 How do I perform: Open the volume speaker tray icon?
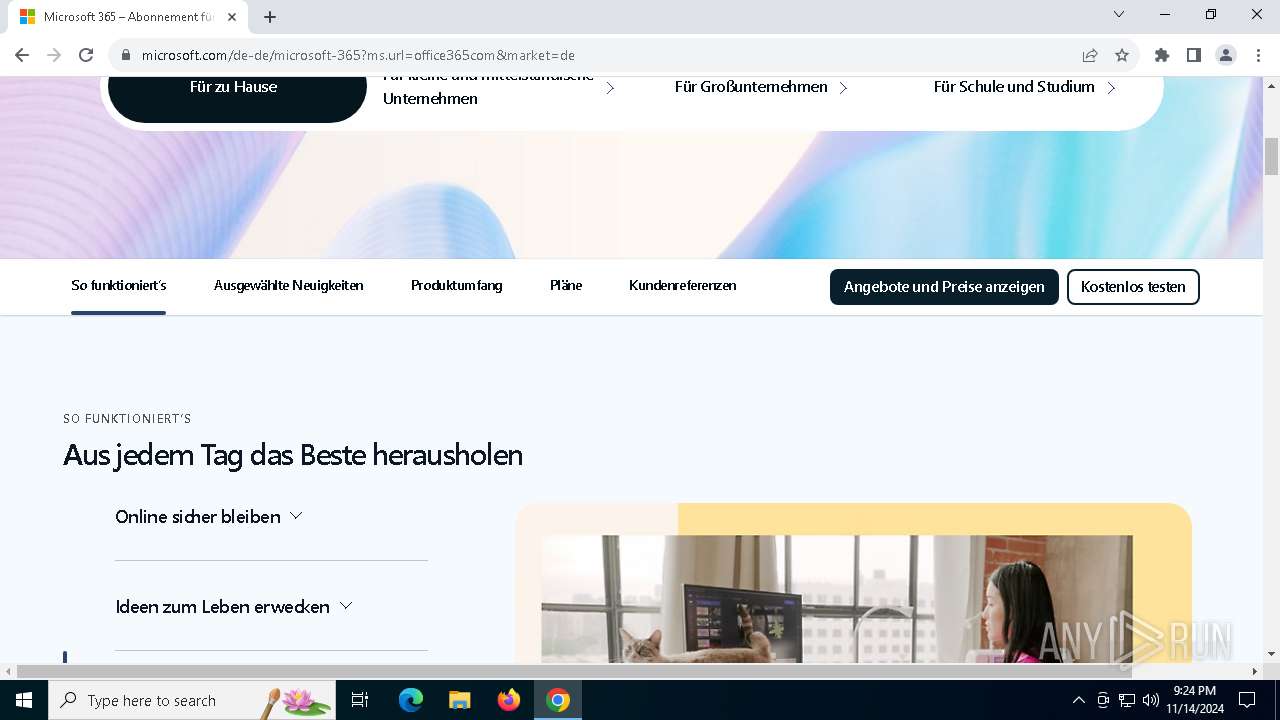click(x=1151, y=700)
